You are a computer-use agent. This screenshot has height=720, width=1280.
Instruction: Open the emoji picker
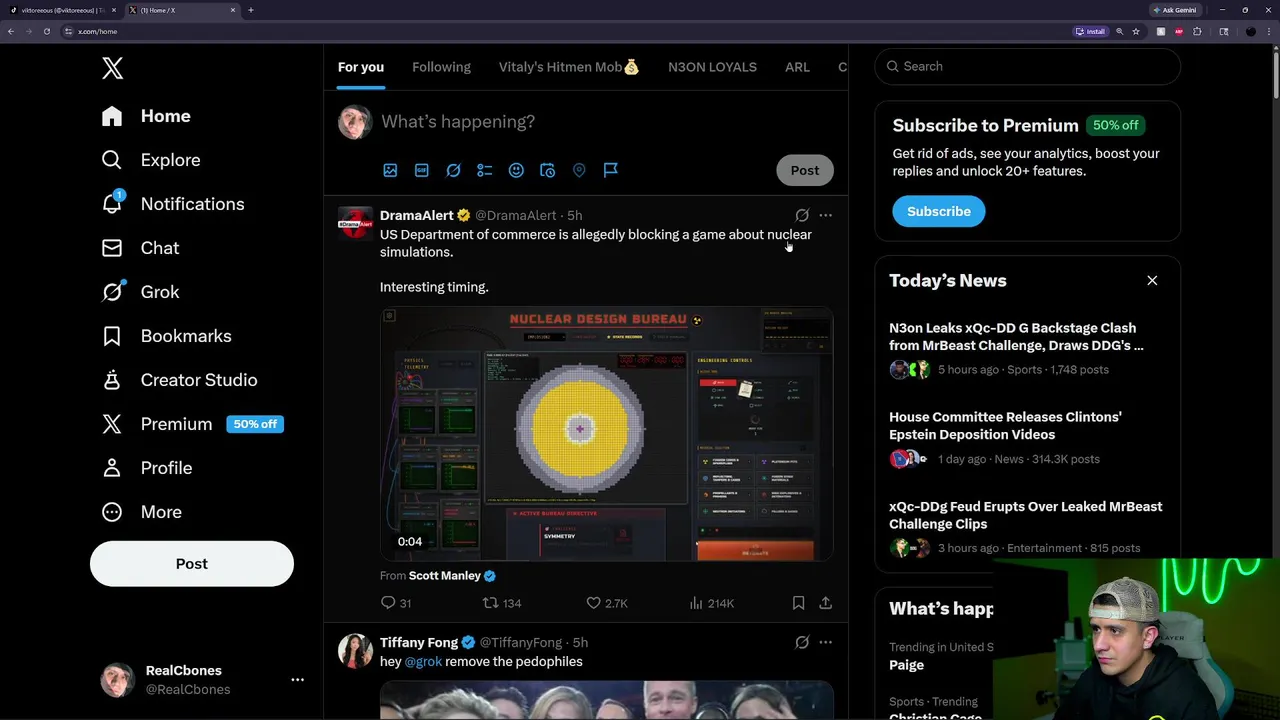tap(516, 170)
